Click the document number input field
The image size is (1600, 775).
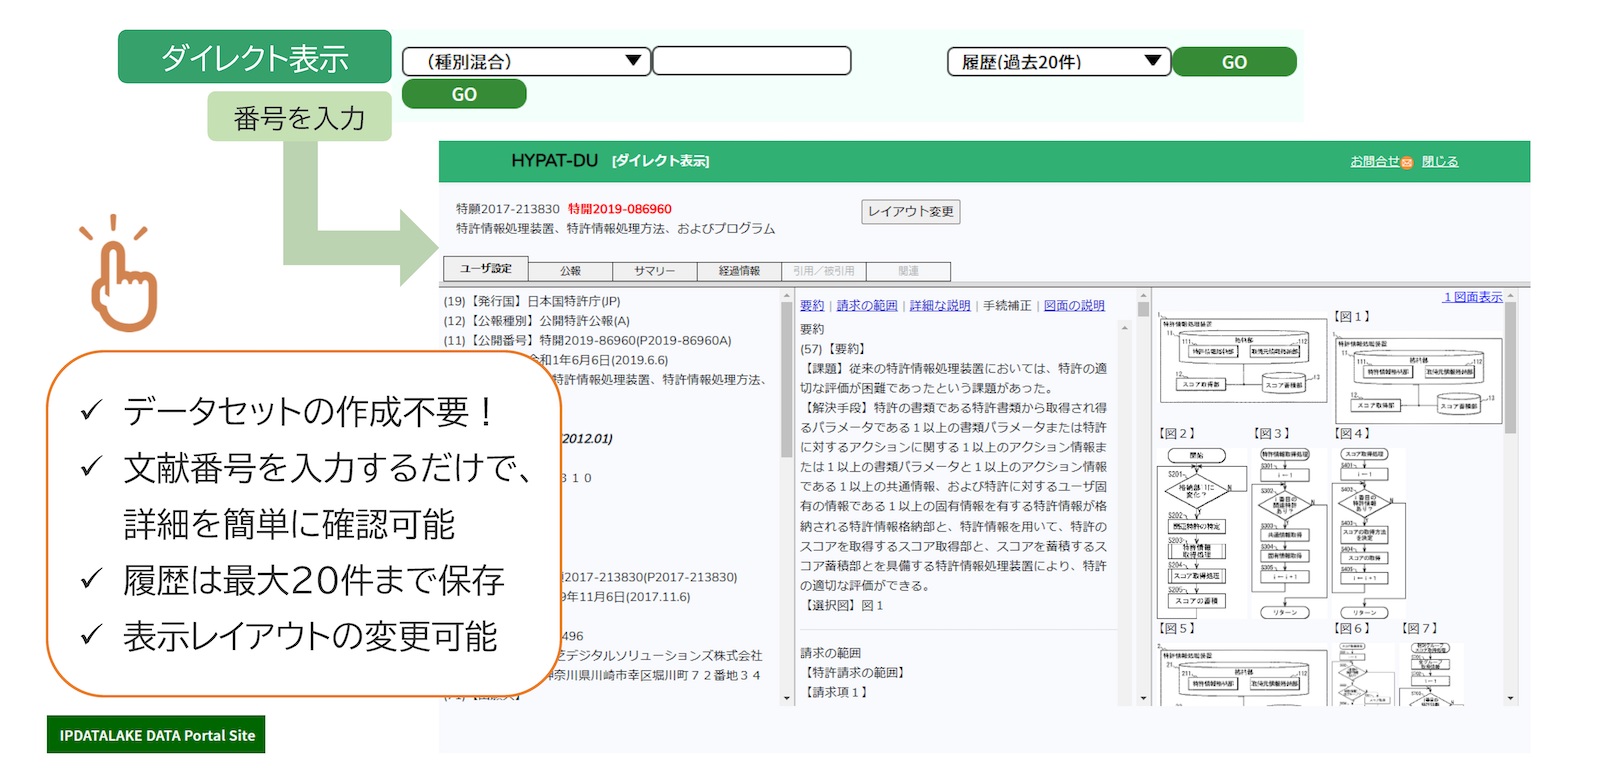(752, 61)
